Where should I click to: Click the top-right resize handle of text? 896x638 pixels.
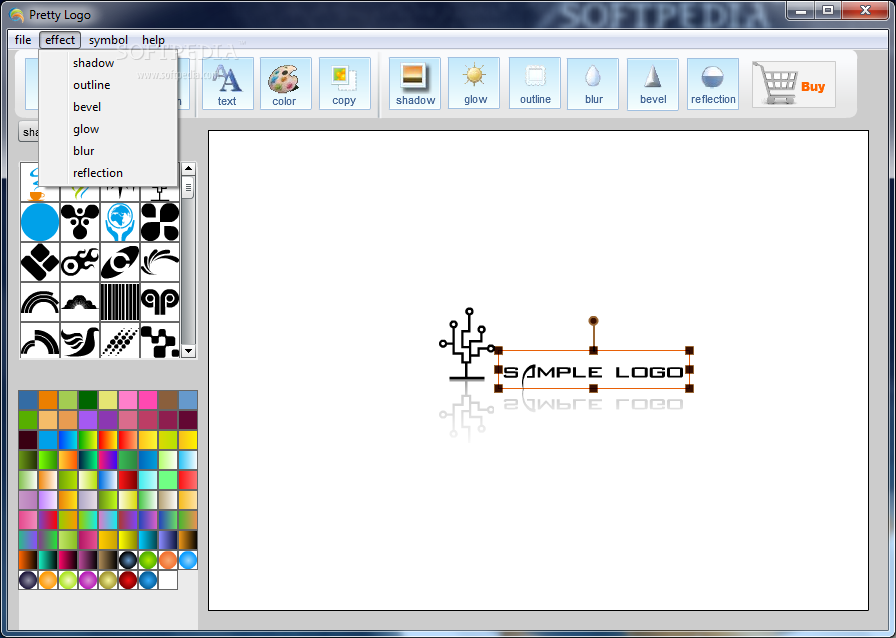[x=689, y=350]
